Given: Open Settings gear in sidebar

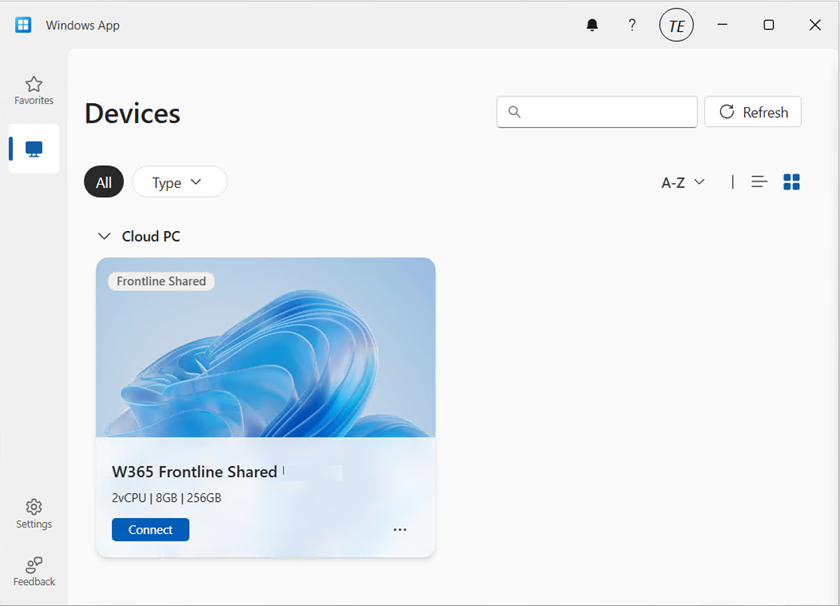Looking at the screenshot, I should (x=34, y=514).
